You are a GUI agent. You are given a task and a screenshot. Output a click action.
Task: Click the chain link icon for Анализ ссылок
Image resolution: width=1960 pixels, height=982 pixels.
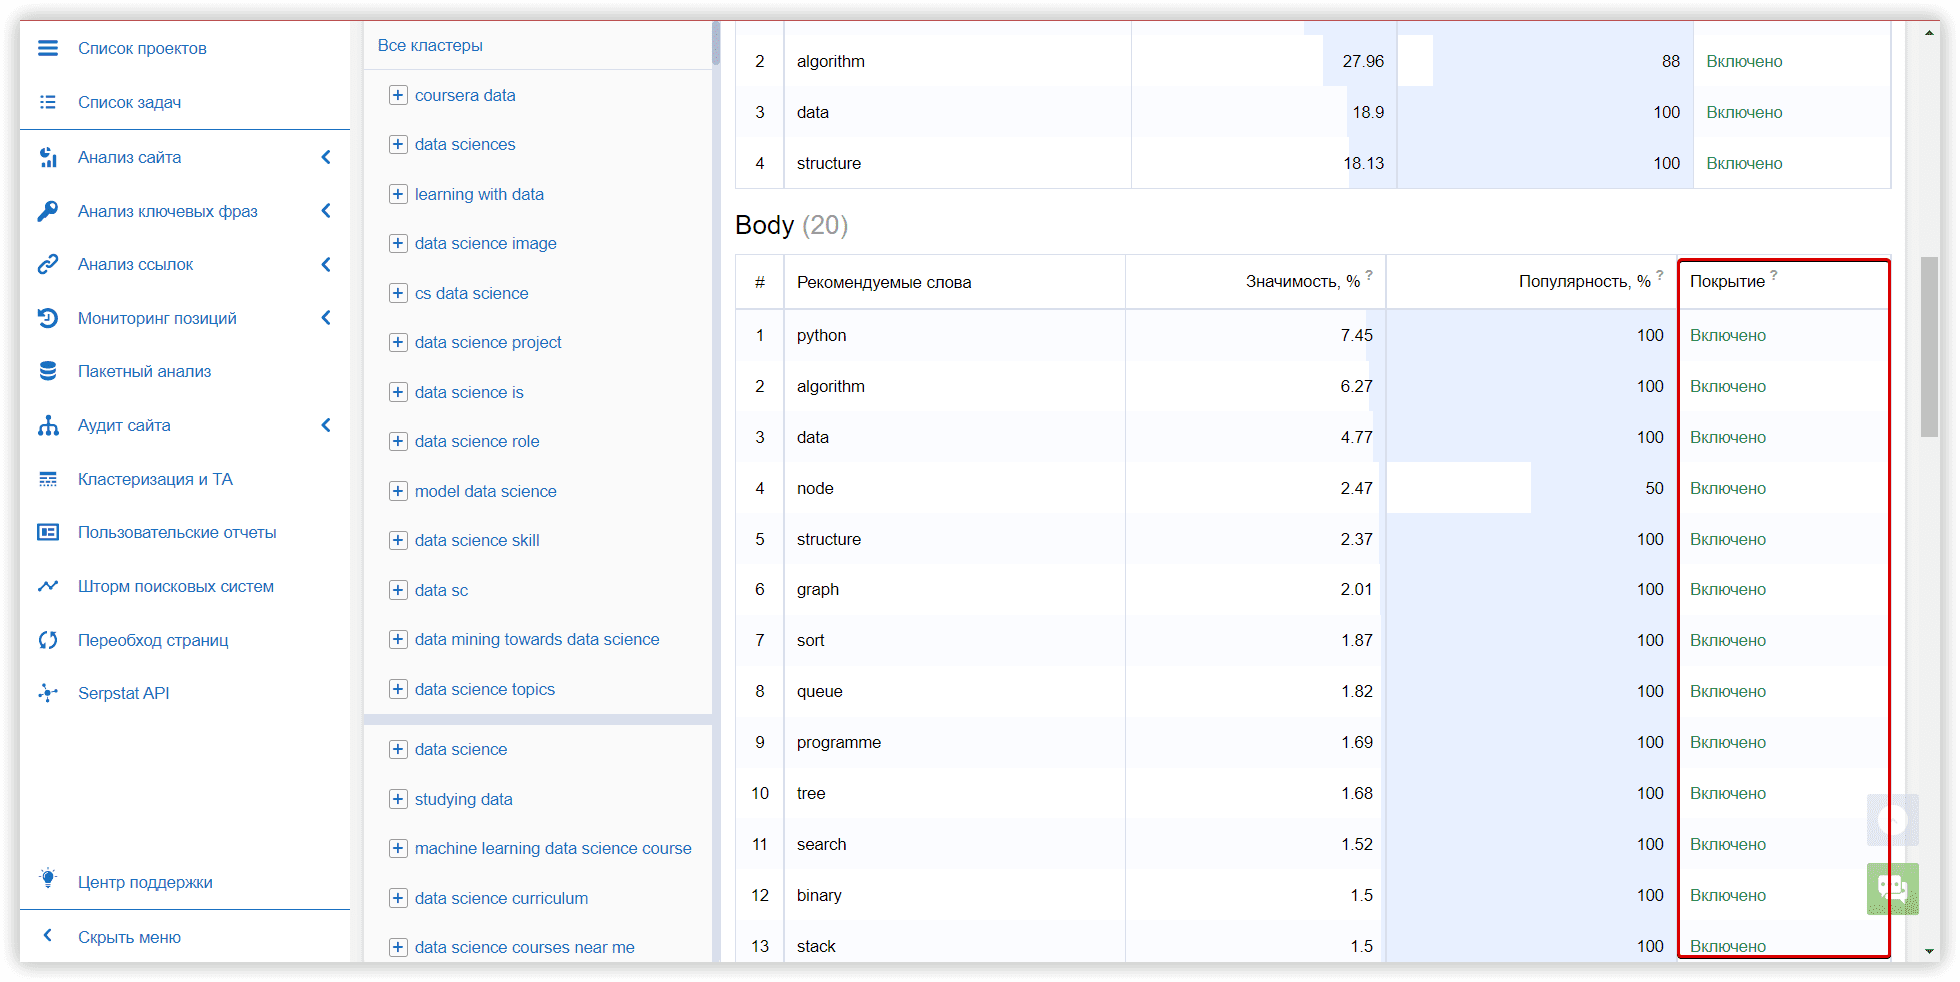(x=47, y=264)
